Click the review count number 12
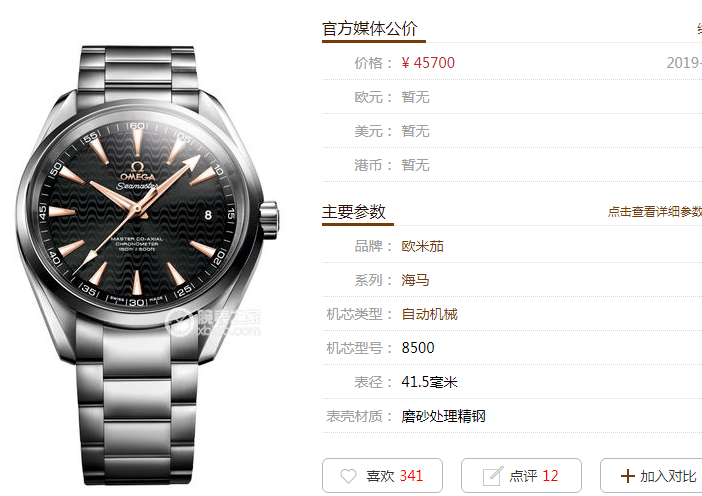The height and width of the screenshot is (496, 702). pos(550,475)
